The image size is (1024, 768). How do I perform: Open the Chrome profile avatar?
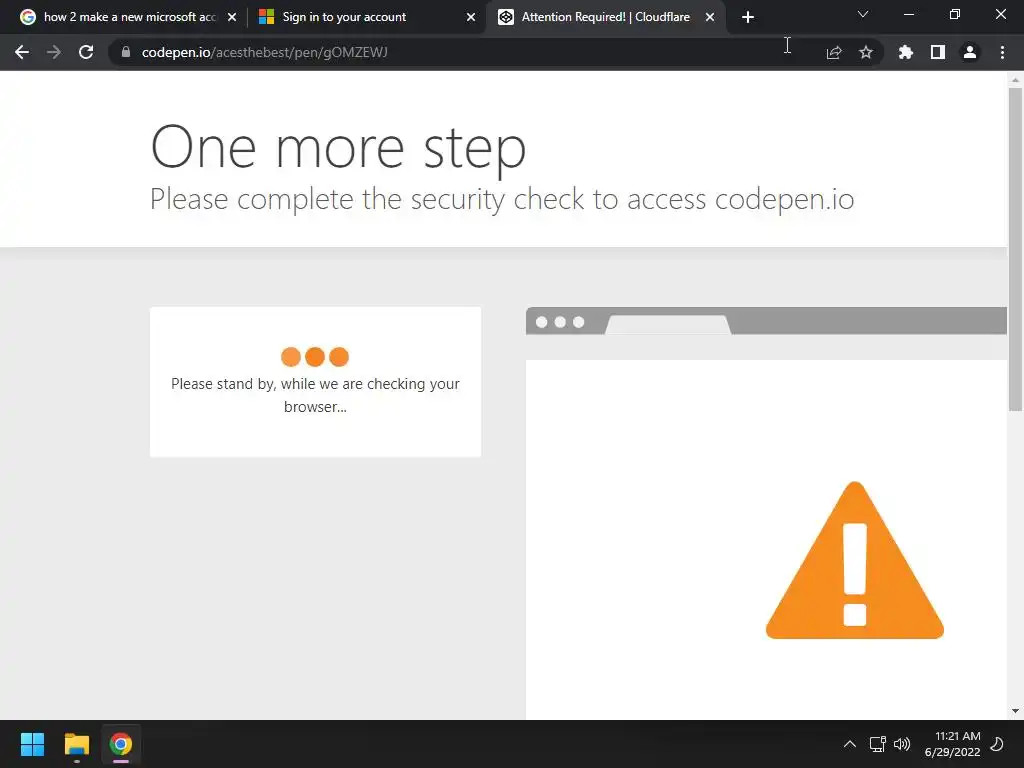[970, 52]
